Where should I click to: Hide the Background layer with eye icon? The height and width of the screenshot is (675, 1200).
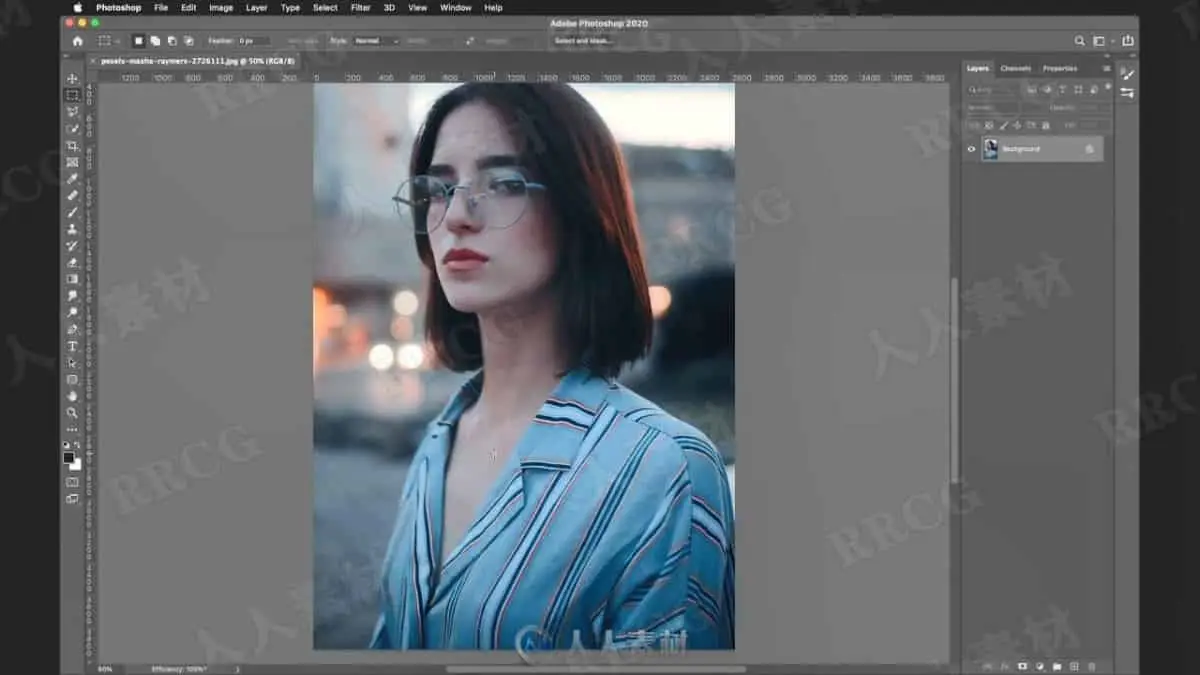pos(970,149)
